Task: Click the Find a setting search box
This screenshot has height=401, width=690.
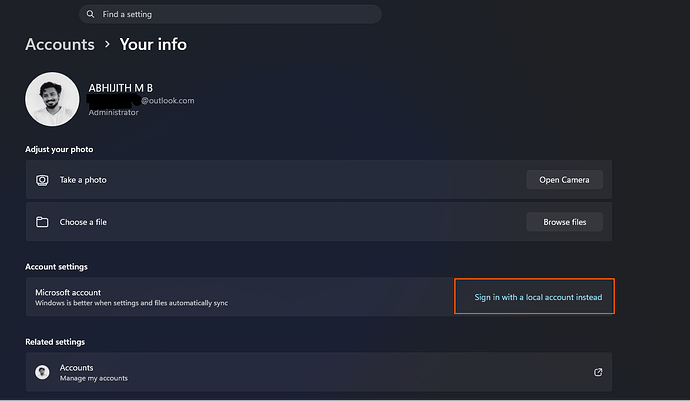Action: coord(230,14)
